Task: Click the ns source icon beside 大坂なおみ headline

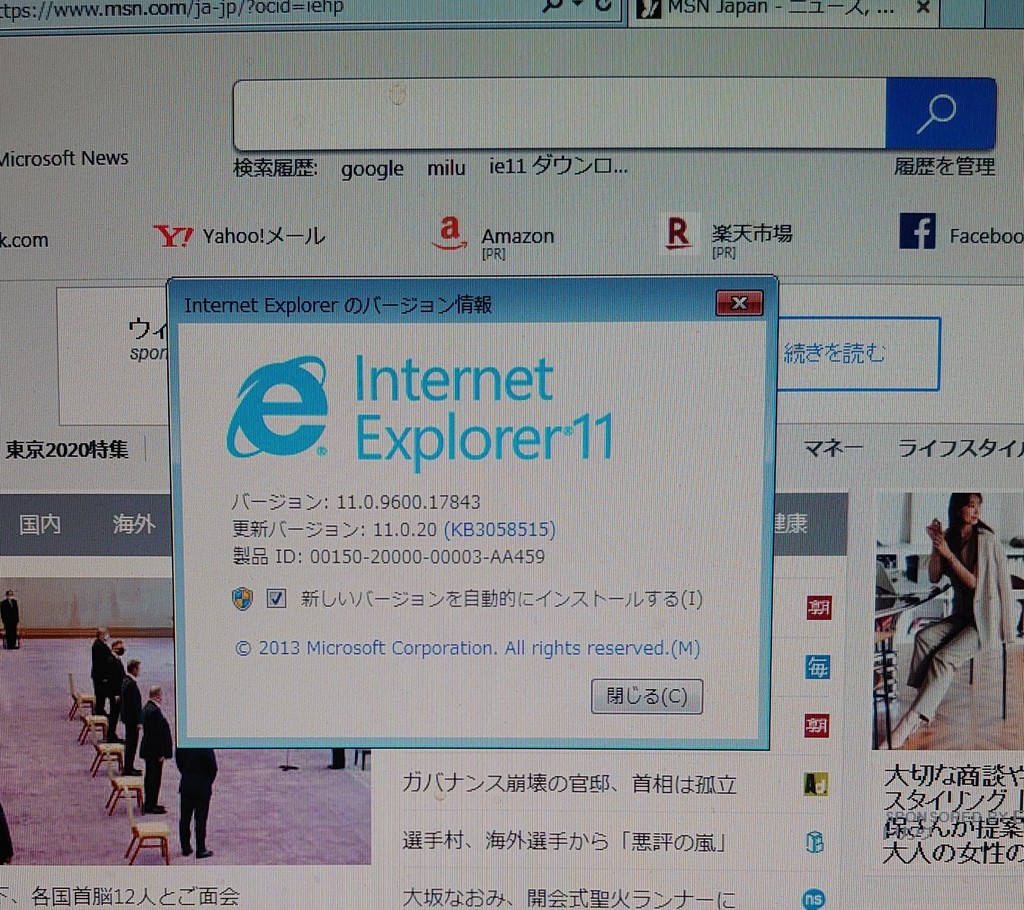Action: tap(813, 899)
